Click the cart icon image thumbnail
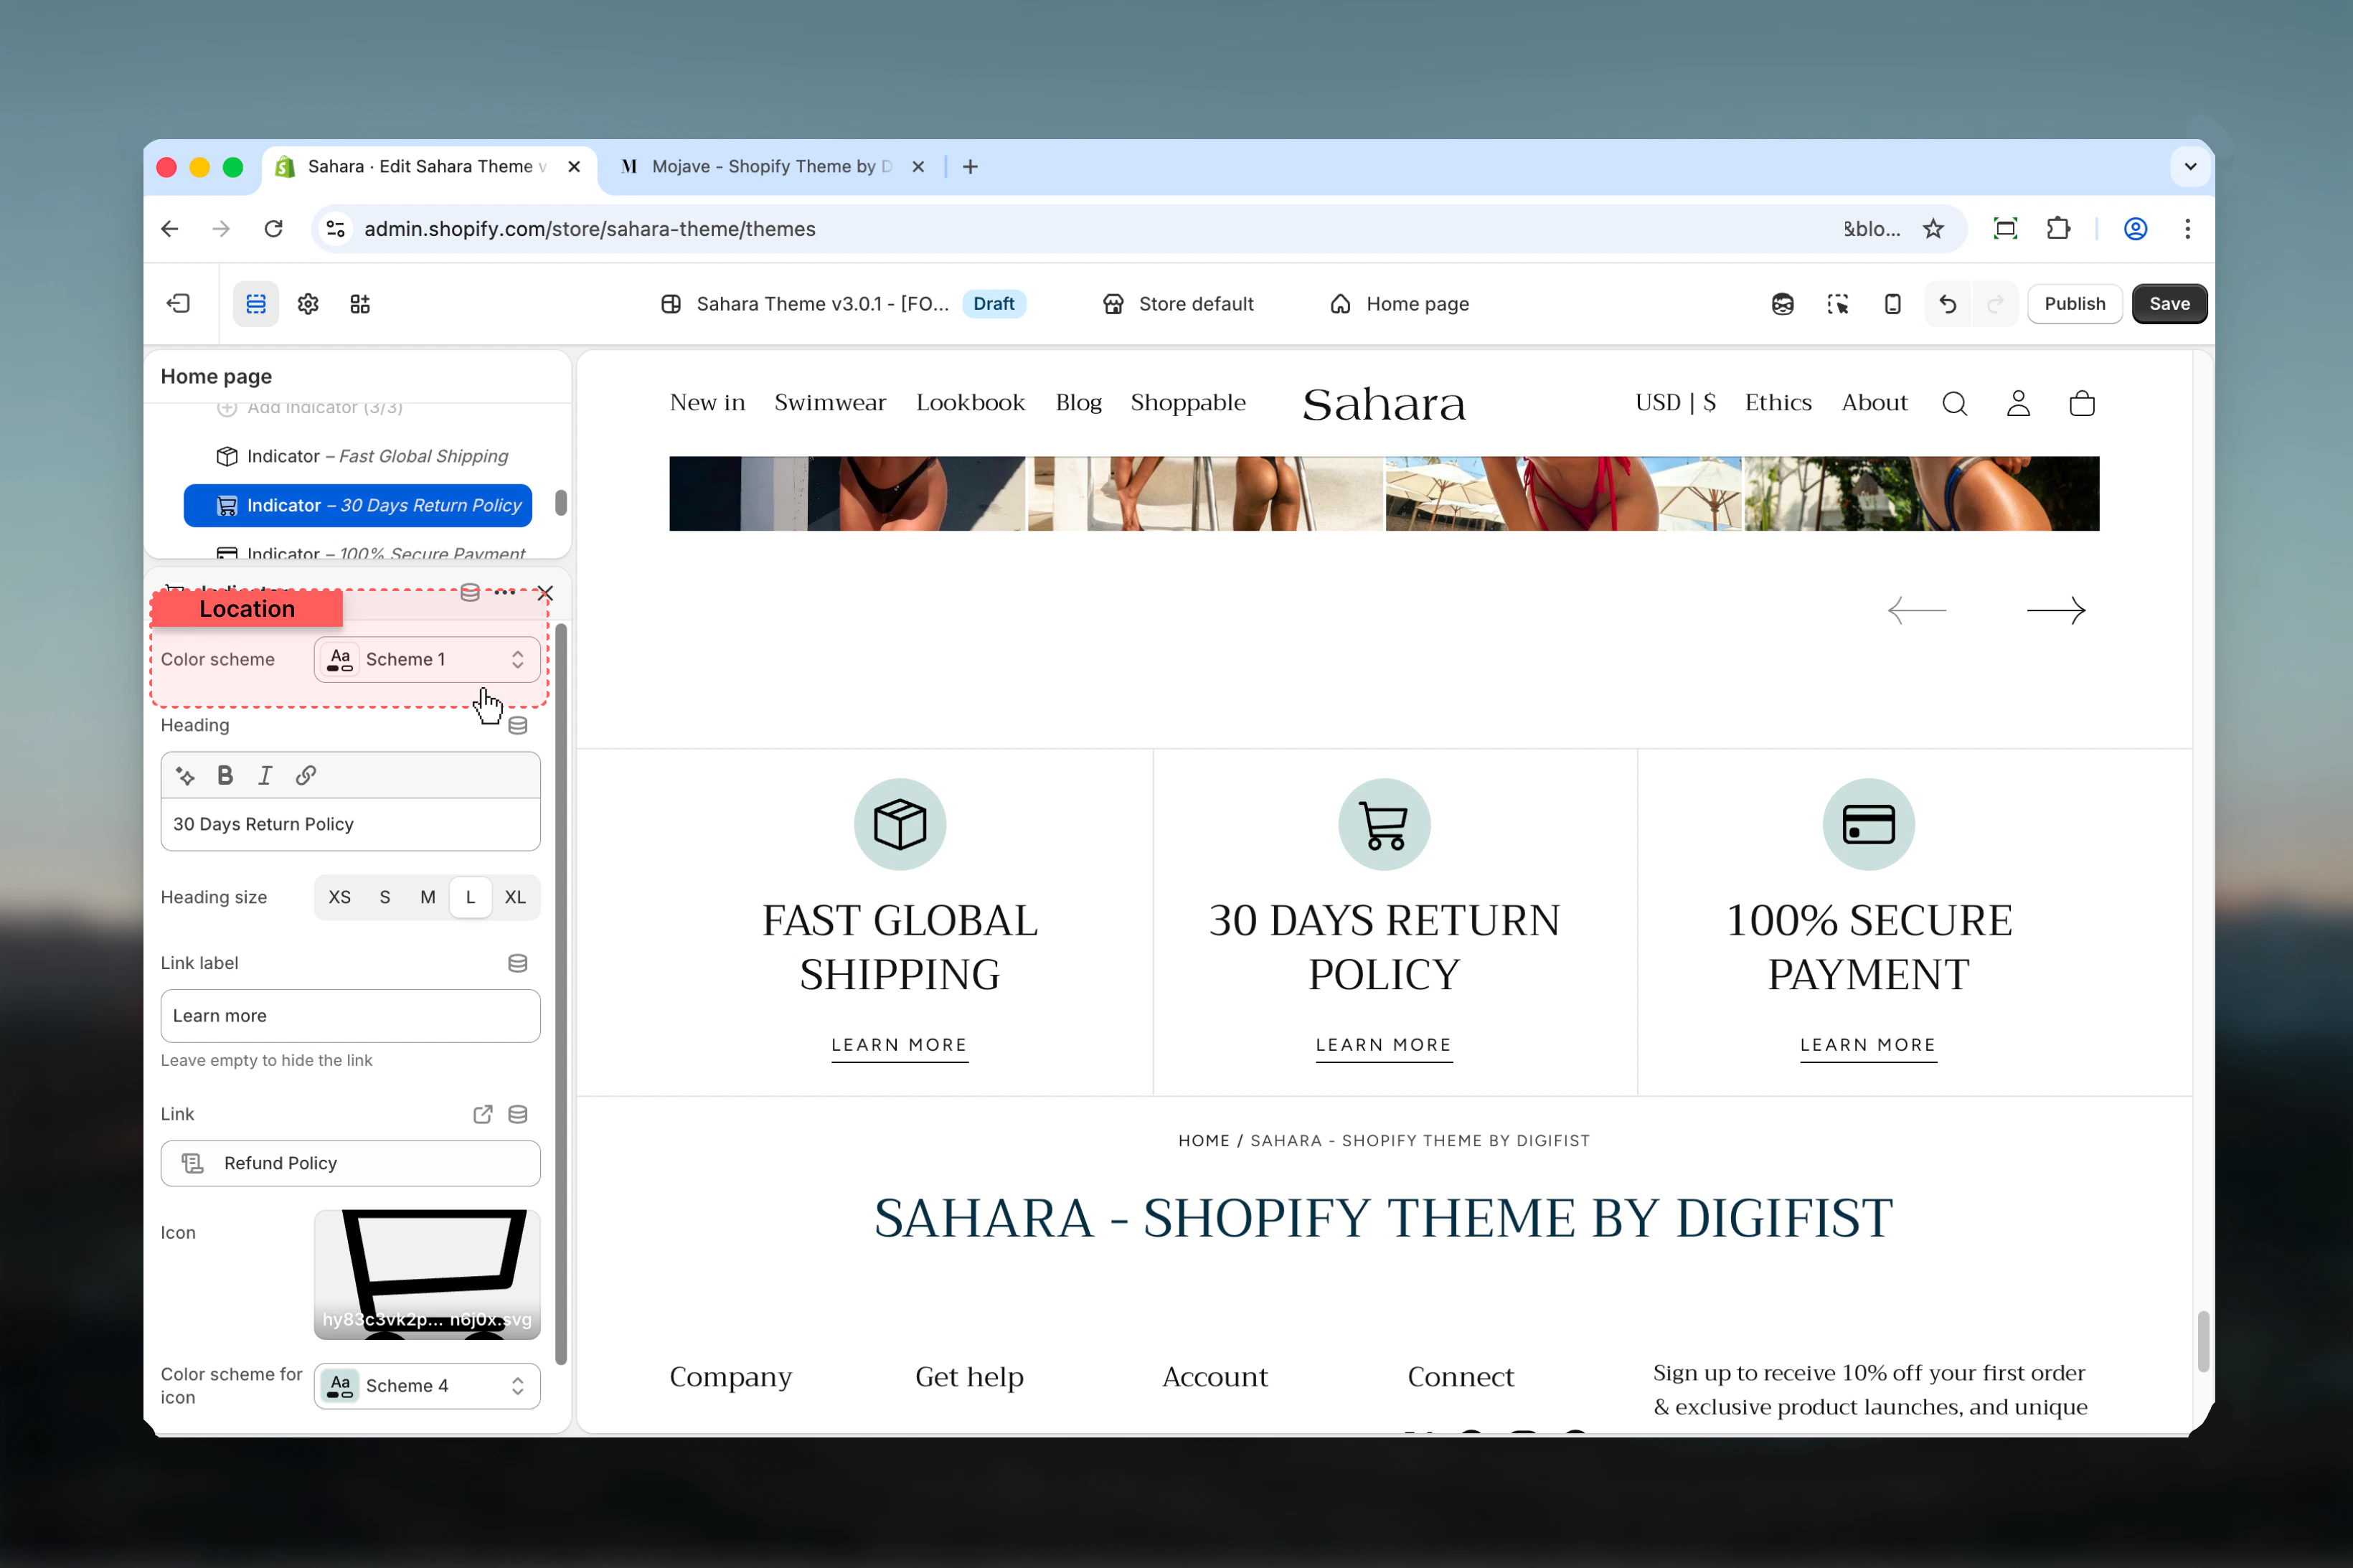This screenshot has height=1568, width=2353. point(427,1275)
